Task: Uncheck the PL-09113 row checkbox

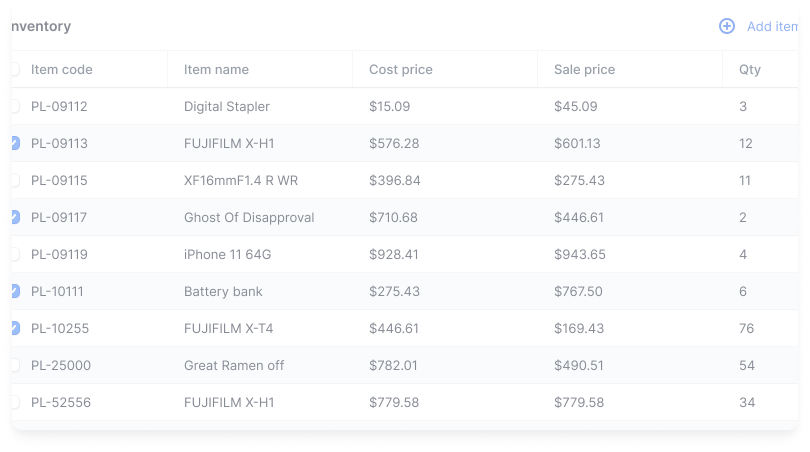Action: click(x=15, y=143)
